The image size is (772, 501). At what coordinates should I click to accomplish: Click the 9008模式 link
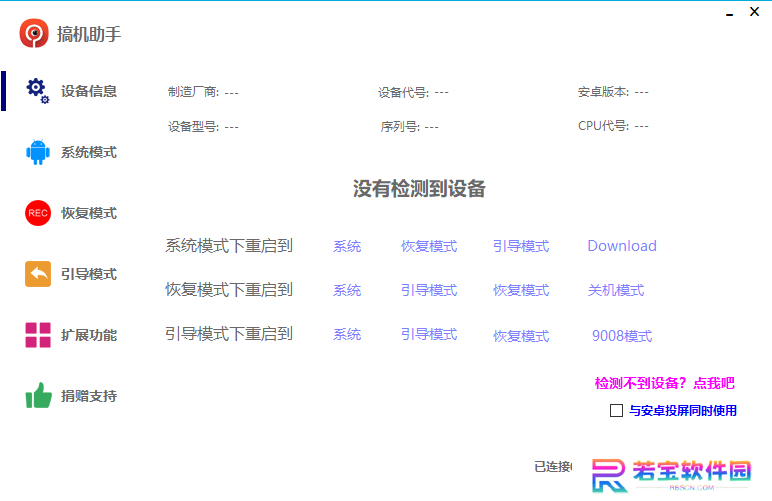pos(622,336)
